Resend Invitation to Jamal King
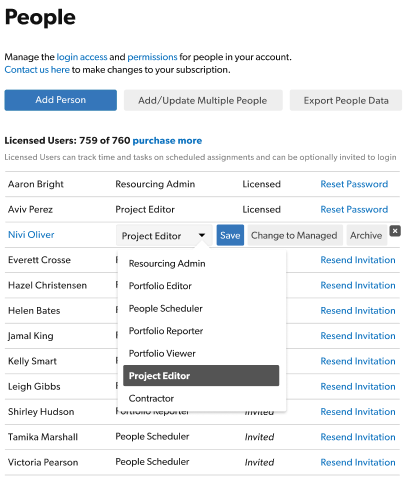This screenshot has height=485, width=408. click(358, 336)
